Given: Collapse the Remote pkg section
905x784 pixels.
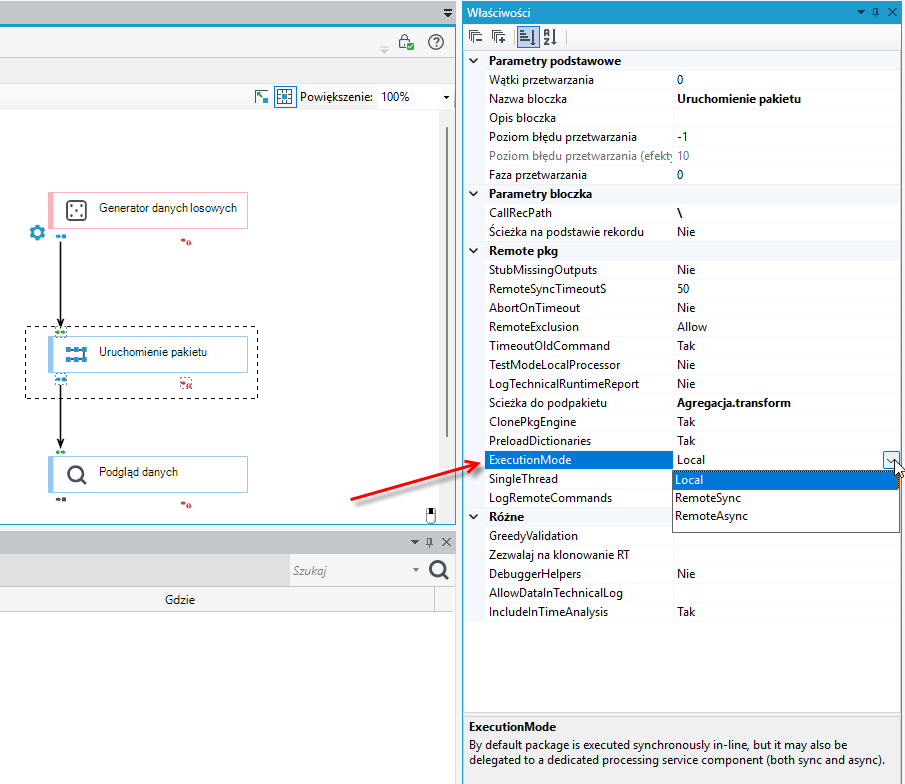Looking at the screenshot, I should (474, 251).
